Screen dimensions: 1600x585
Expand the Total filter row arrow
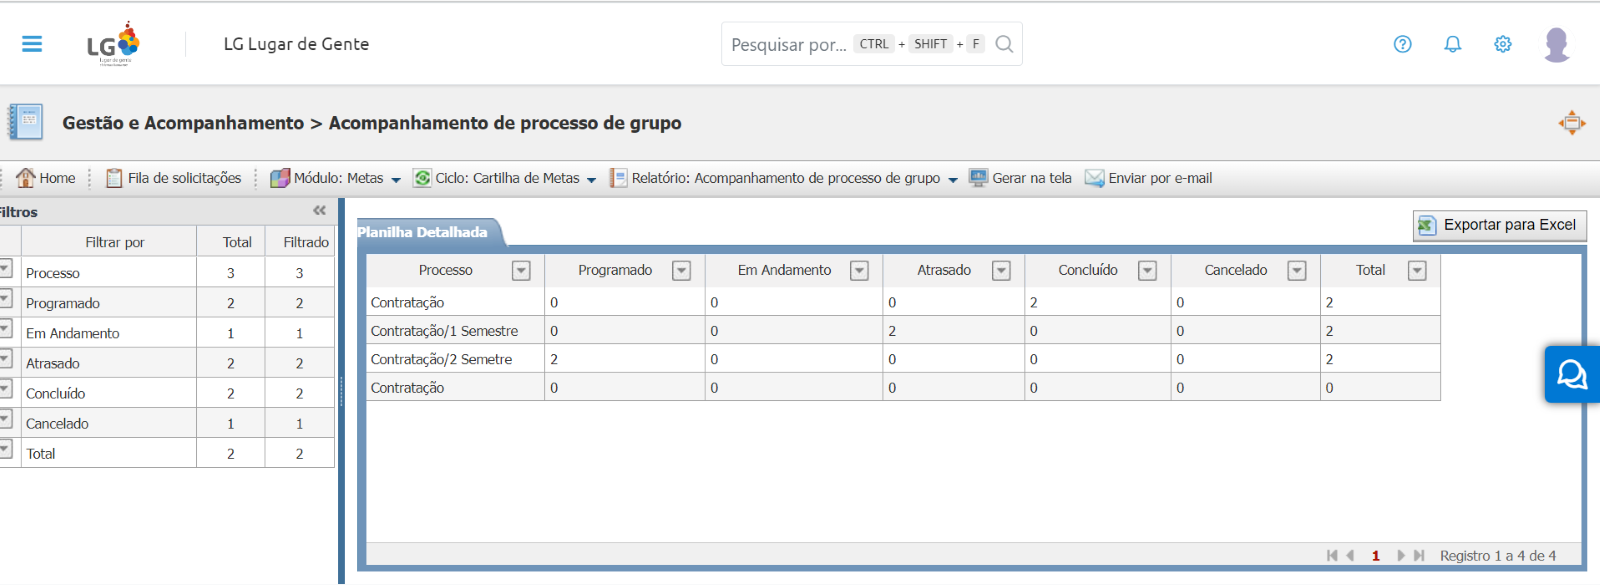[x=5, y=449]
